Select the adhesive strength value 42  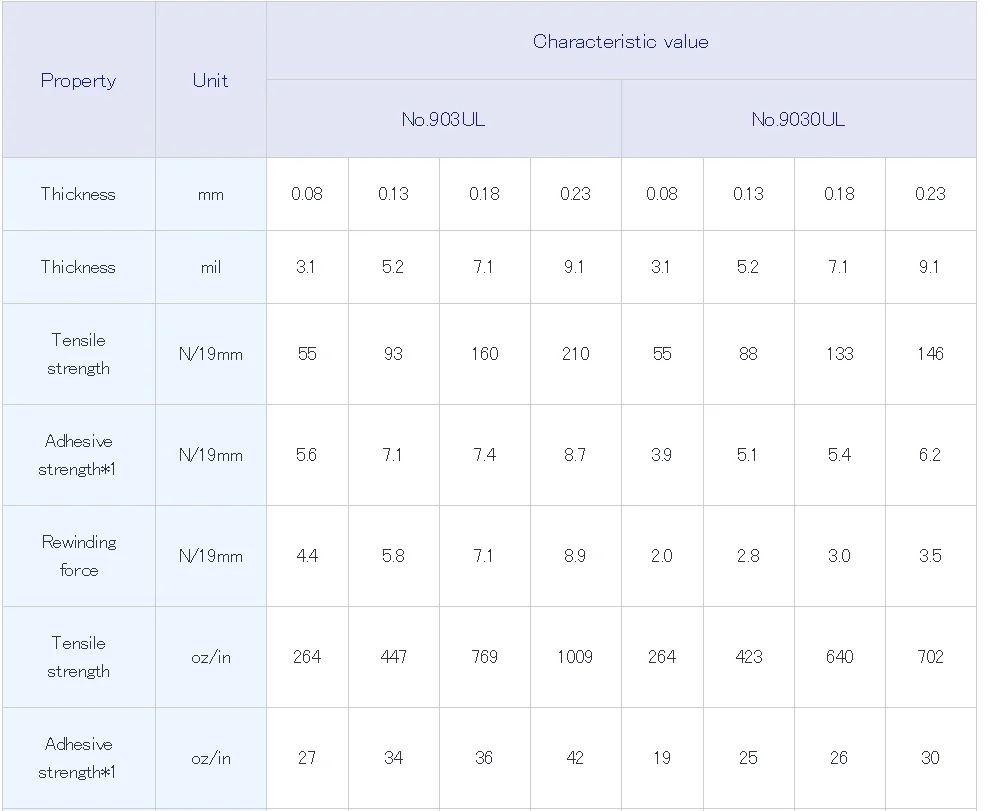(x=575, y=758)
